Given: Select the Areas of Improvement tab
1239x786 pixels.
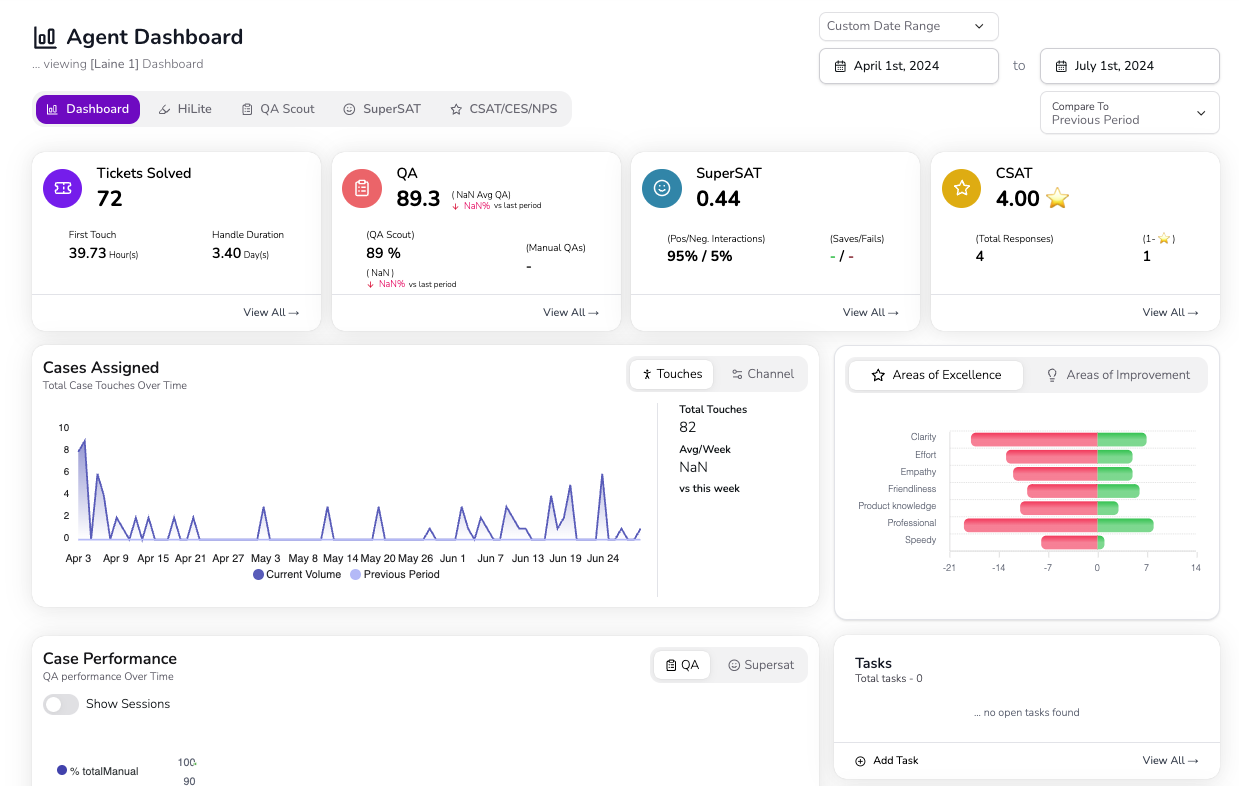Looking at the screenshot, I should pos(1117,375).
